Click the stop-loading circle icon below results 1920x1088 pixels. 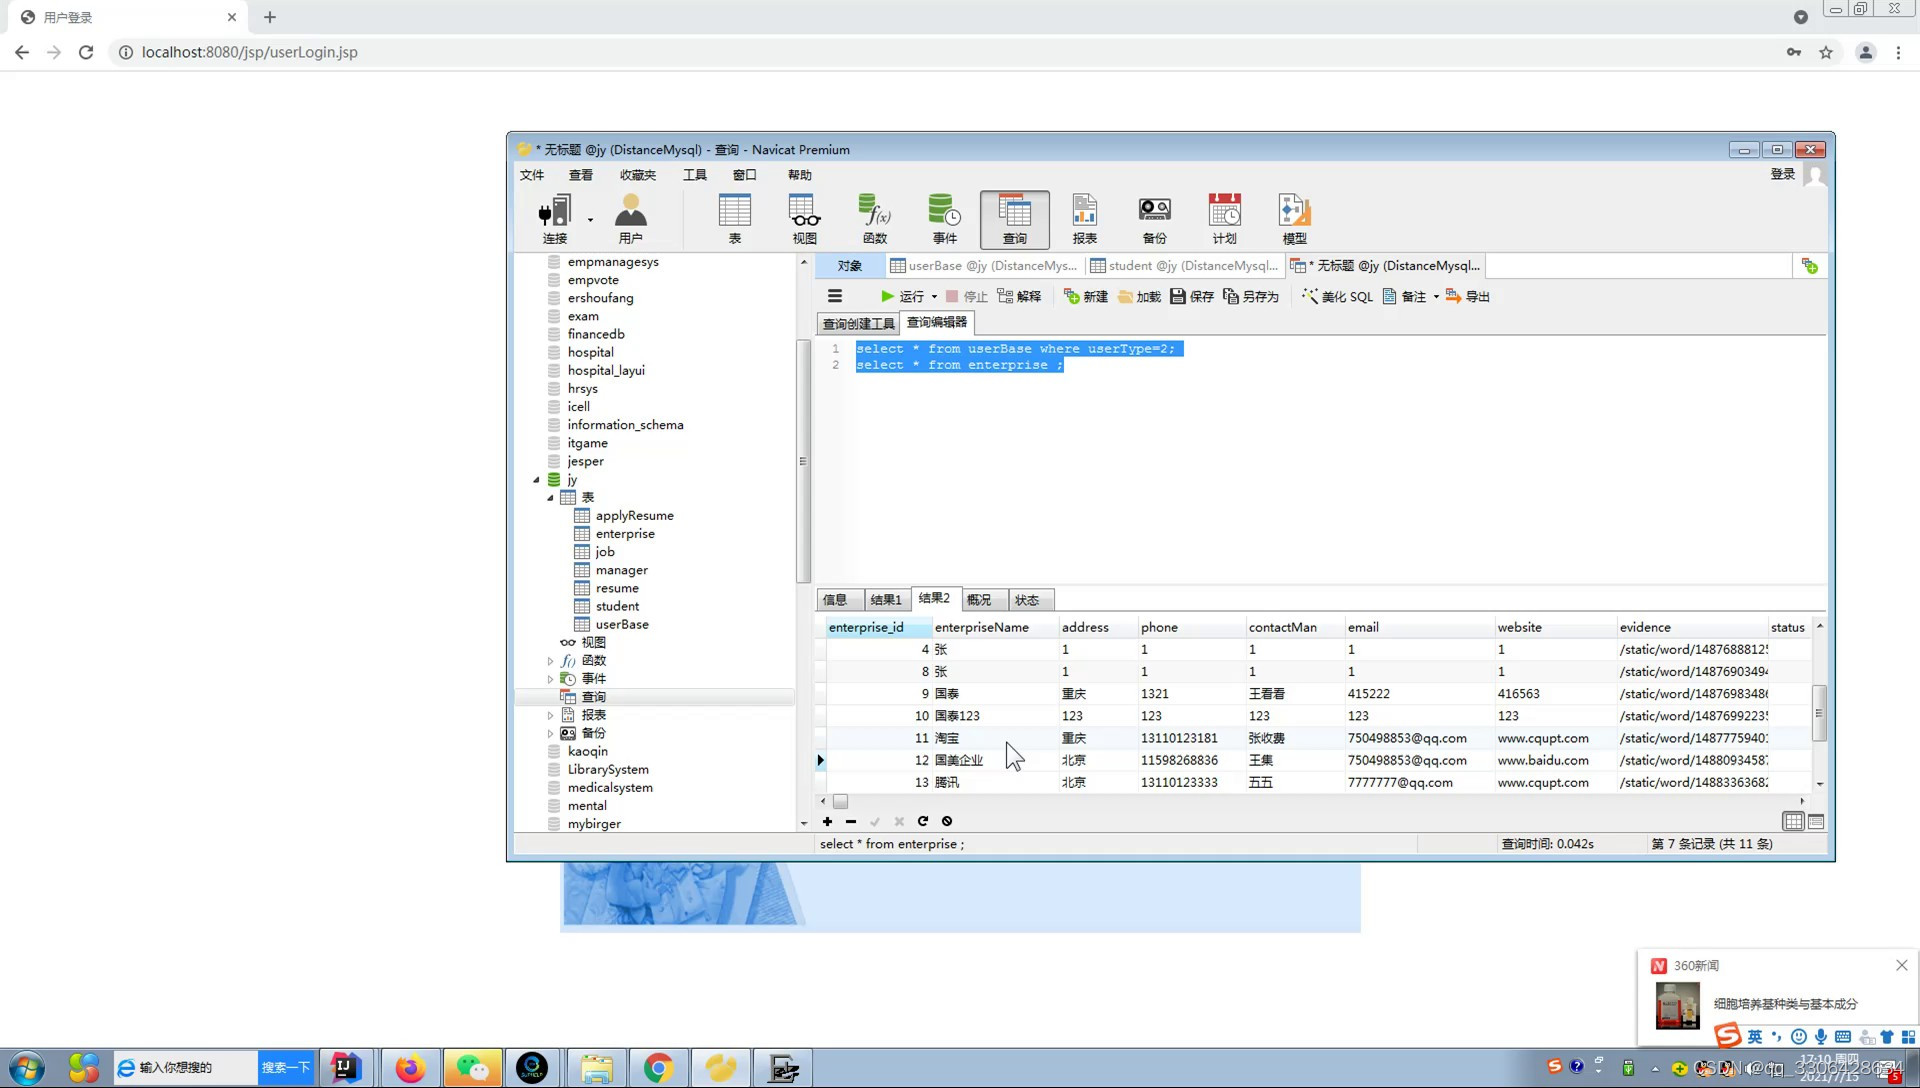947,821
